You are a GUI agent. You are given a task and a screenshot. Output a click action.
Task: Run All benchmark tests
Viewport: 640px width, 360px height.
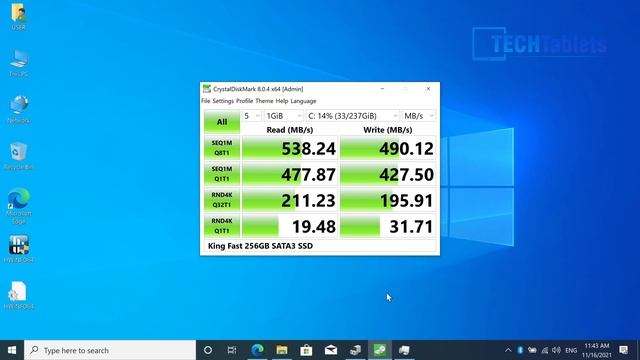[222, 122]
